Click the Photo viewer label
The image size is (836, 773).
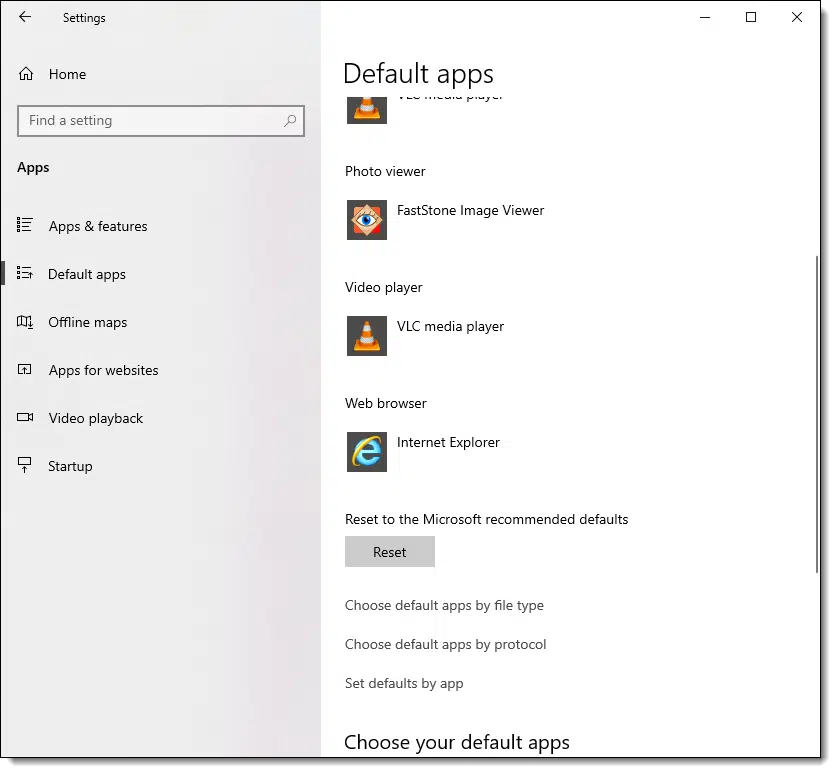[385, 172]
